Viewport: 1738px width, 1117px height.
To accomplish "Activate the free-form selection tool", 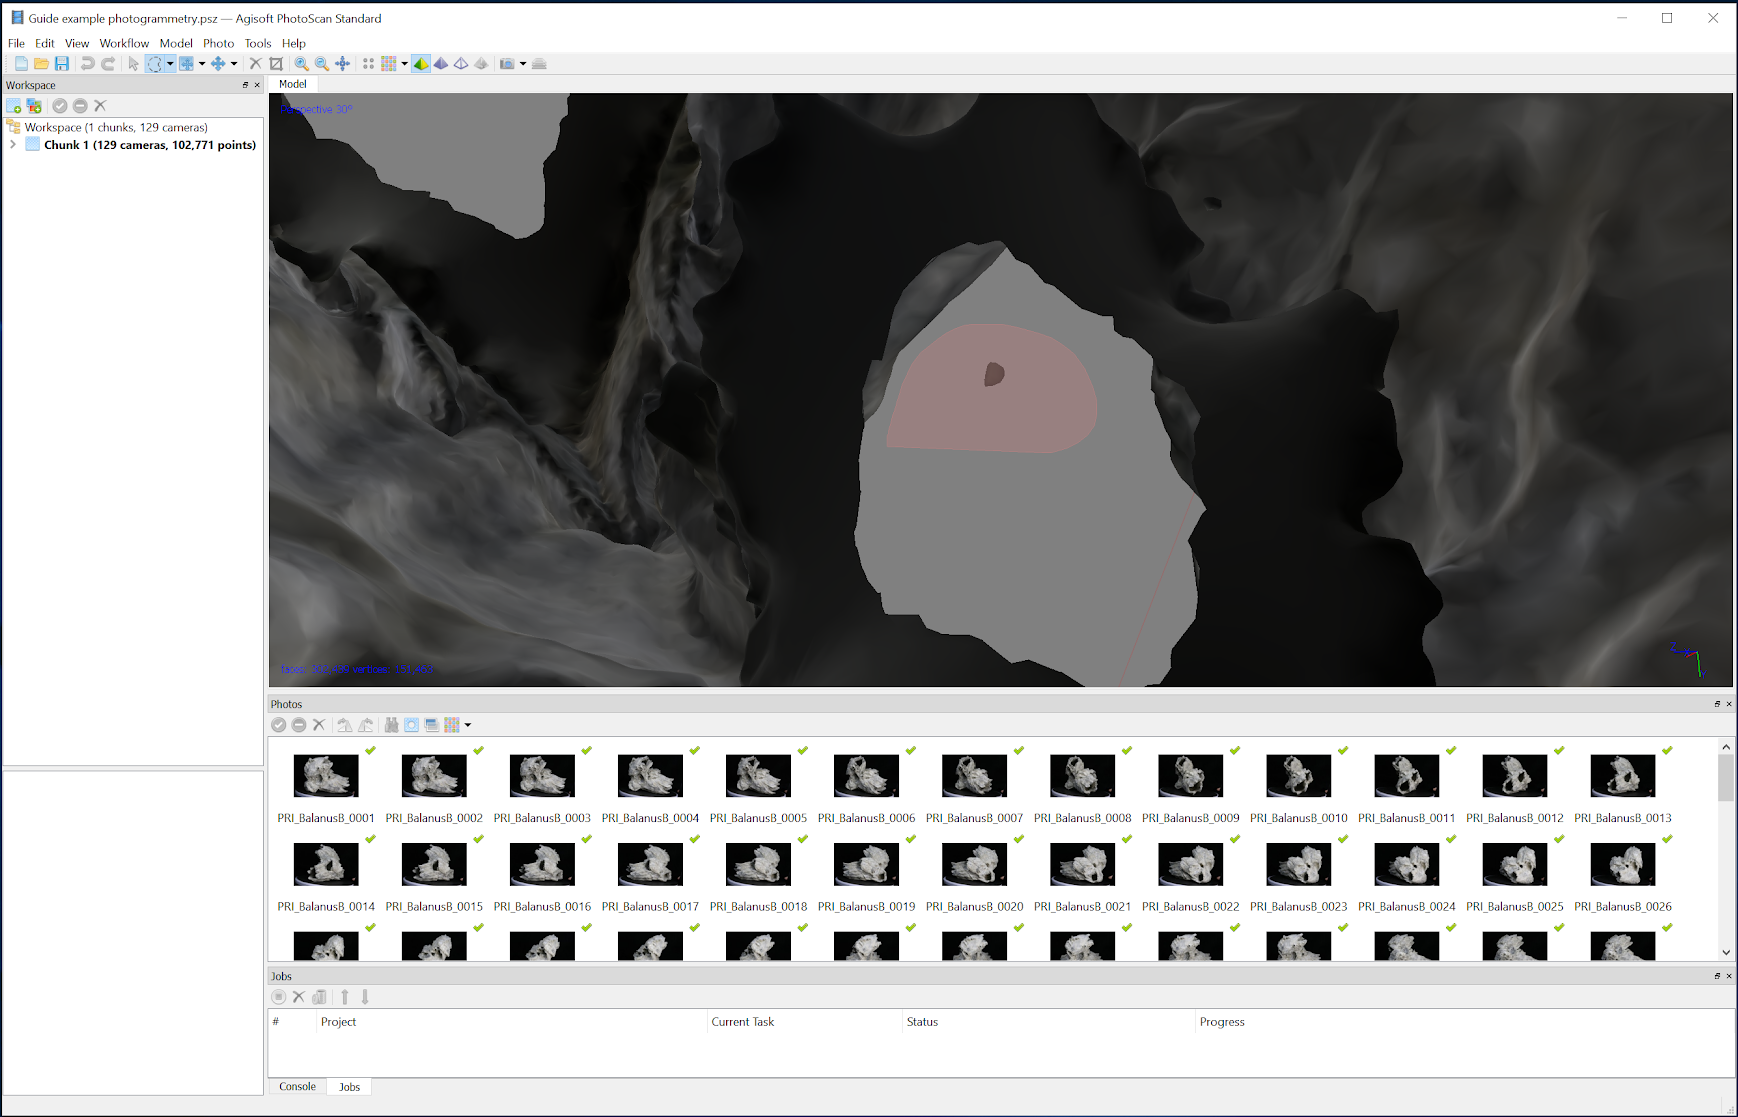I will point(155,64).
